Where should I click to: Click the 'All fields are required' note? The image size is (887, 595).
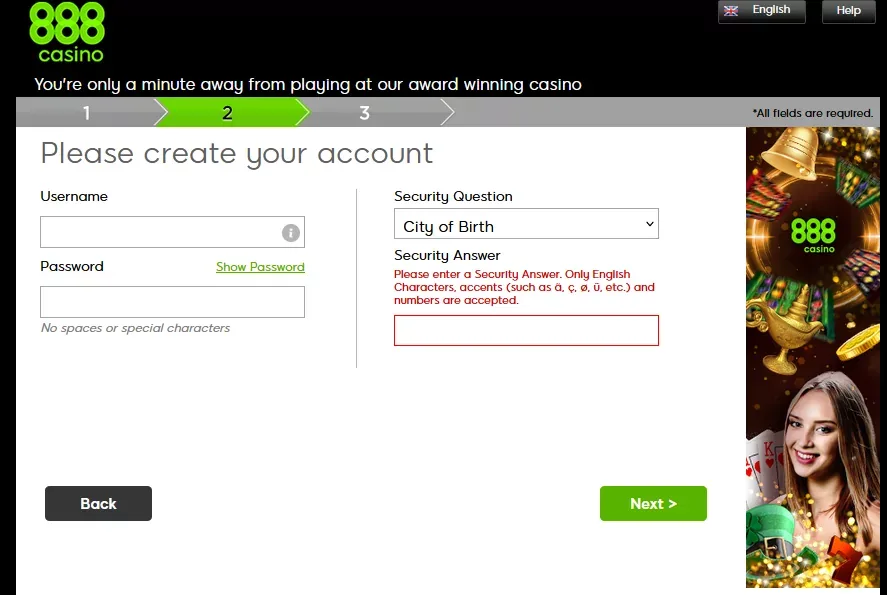click(x=812, y=113)
